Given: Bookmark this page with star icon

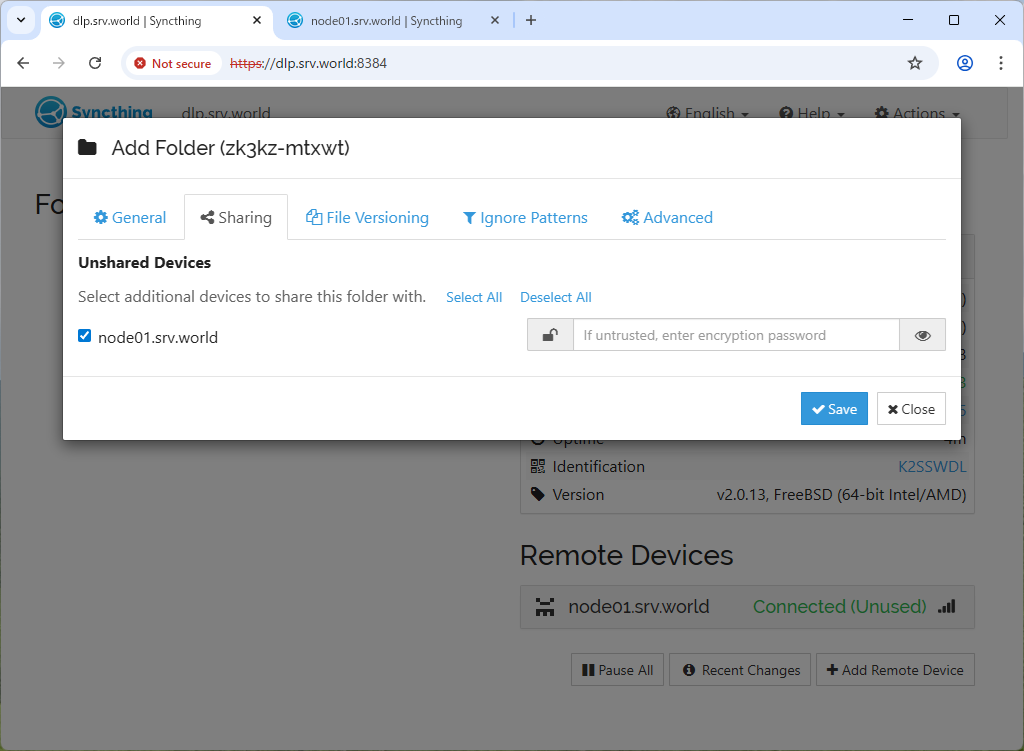Looking at the screenshot, I should 915,63.
